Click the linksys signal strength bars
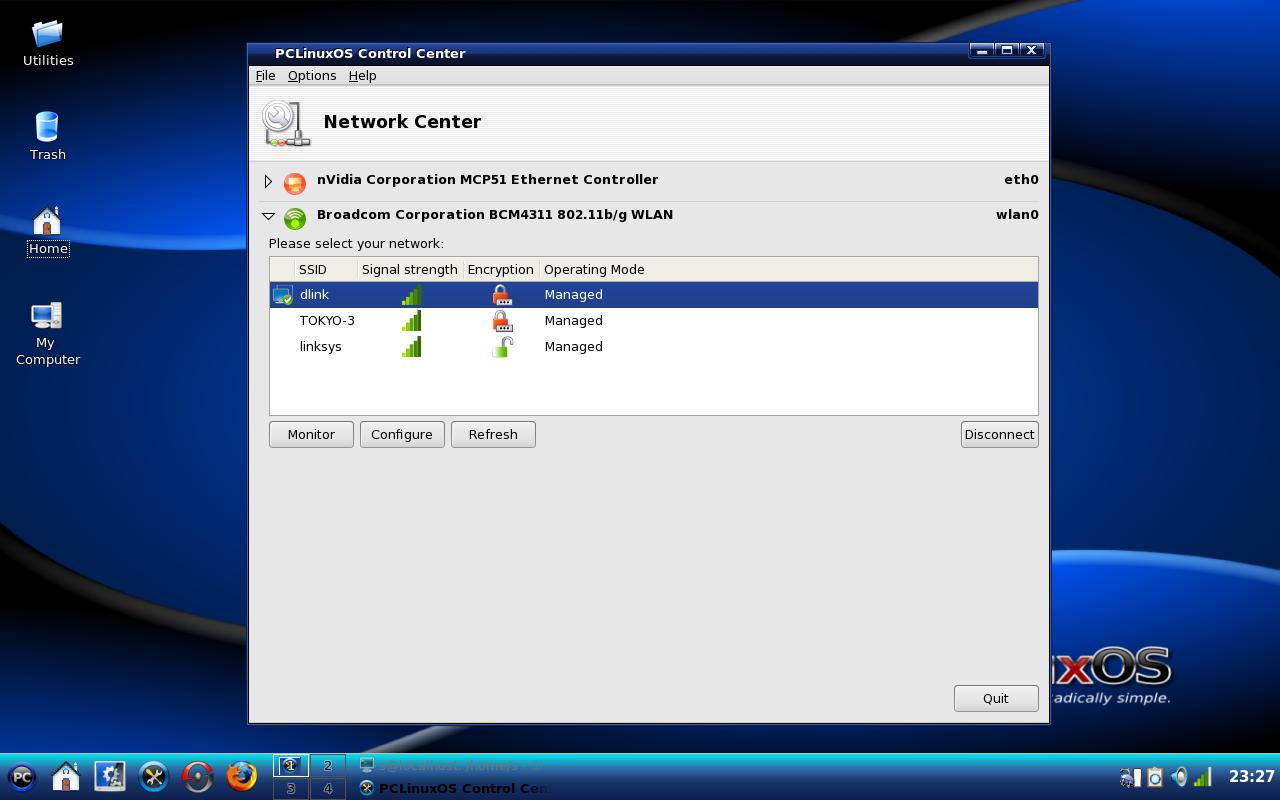This screenshot has width=1280, height=800. tap(411, 347)
